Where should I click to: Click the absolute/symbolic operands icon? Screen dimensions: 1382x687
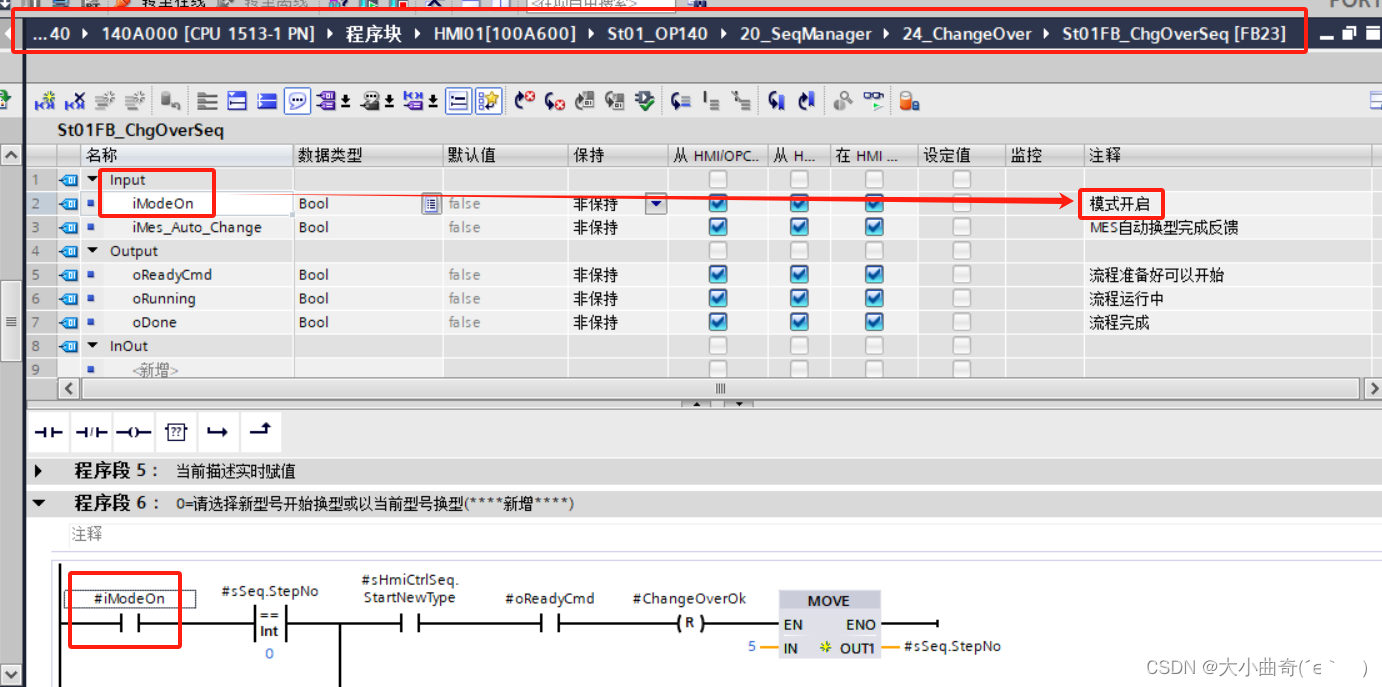click(x=326, y=100)
